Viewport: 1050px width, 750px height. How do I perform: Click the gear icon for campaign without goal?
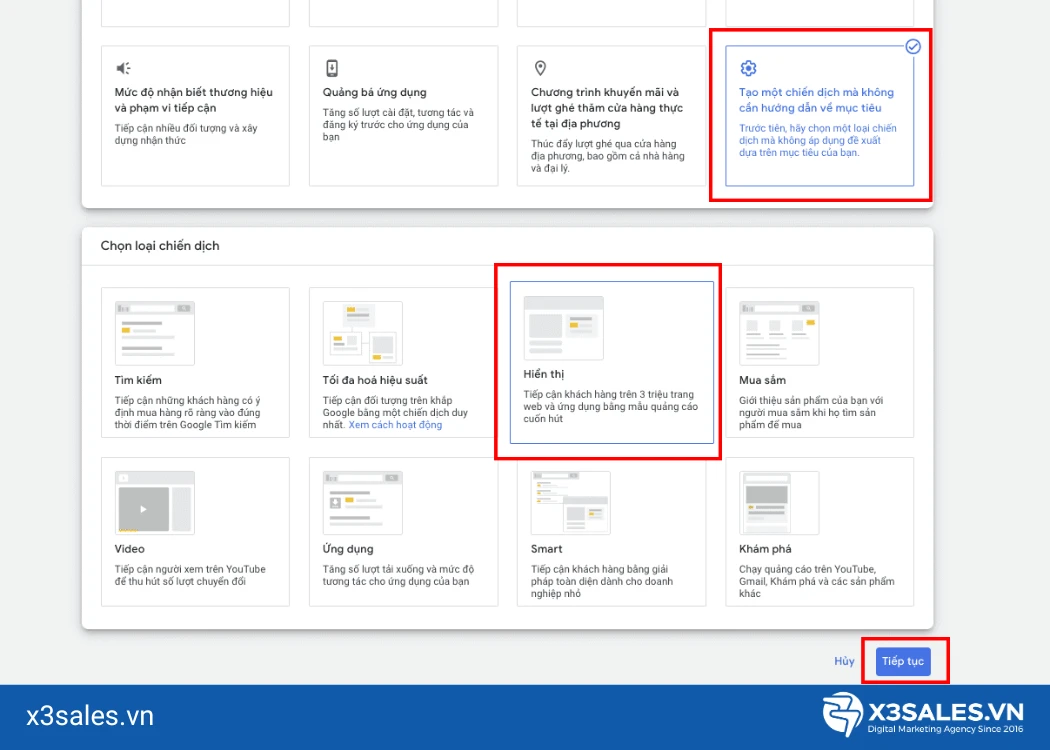click(x=748, y=68)
